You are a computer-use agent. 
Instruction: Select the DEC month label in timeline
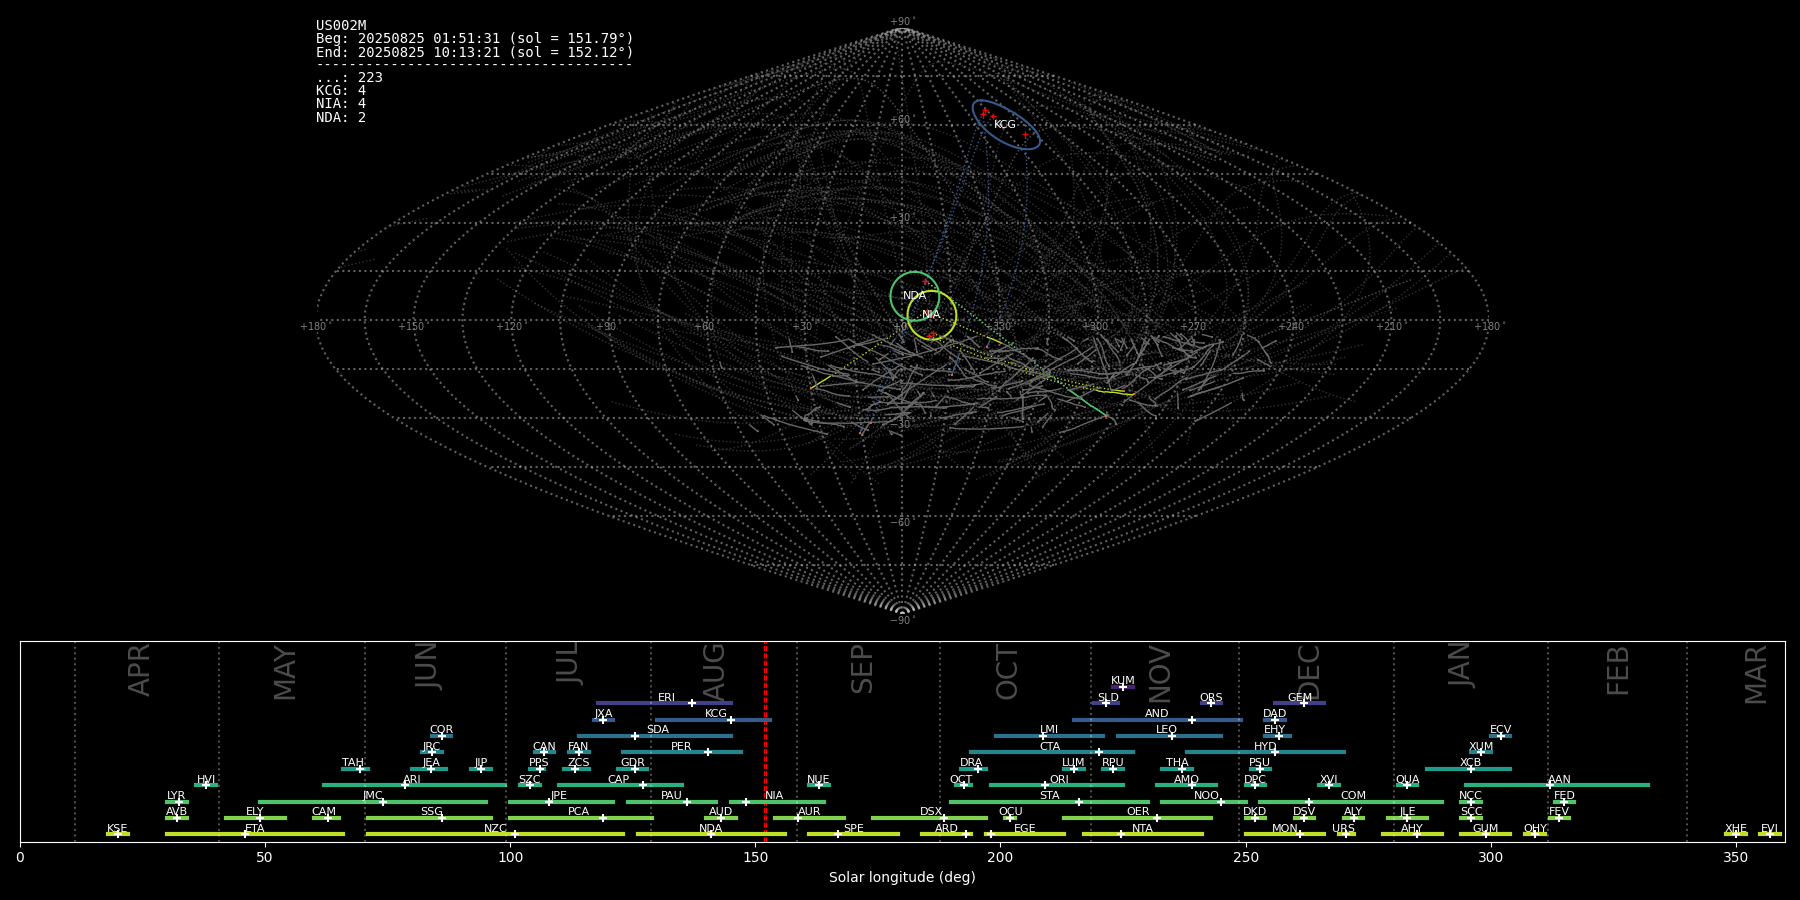tap(1309, 673)
